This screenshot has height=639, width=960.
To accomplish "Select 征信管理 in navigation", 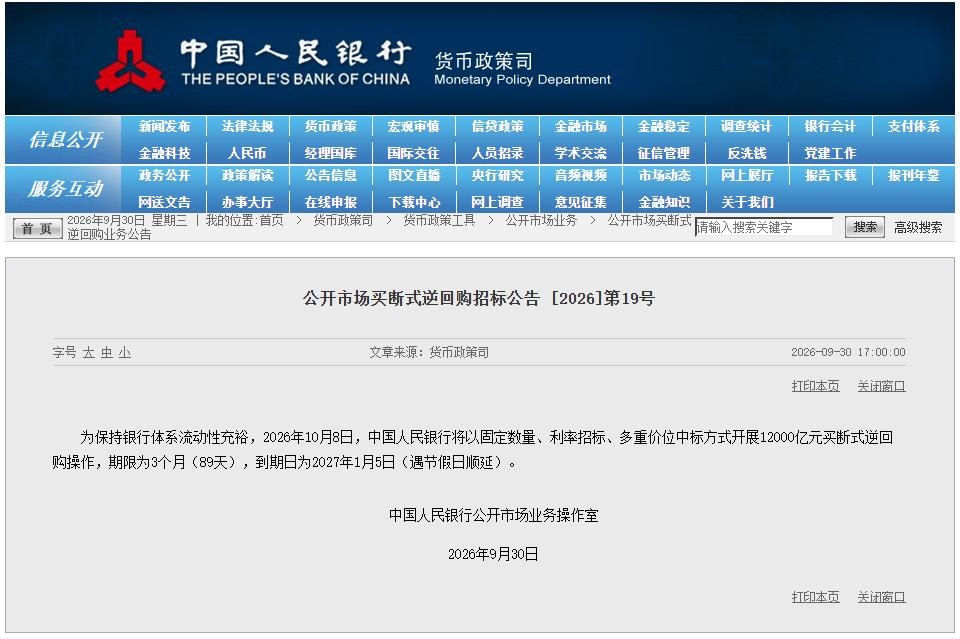I will pyautogui.click(x=664, y=153).
